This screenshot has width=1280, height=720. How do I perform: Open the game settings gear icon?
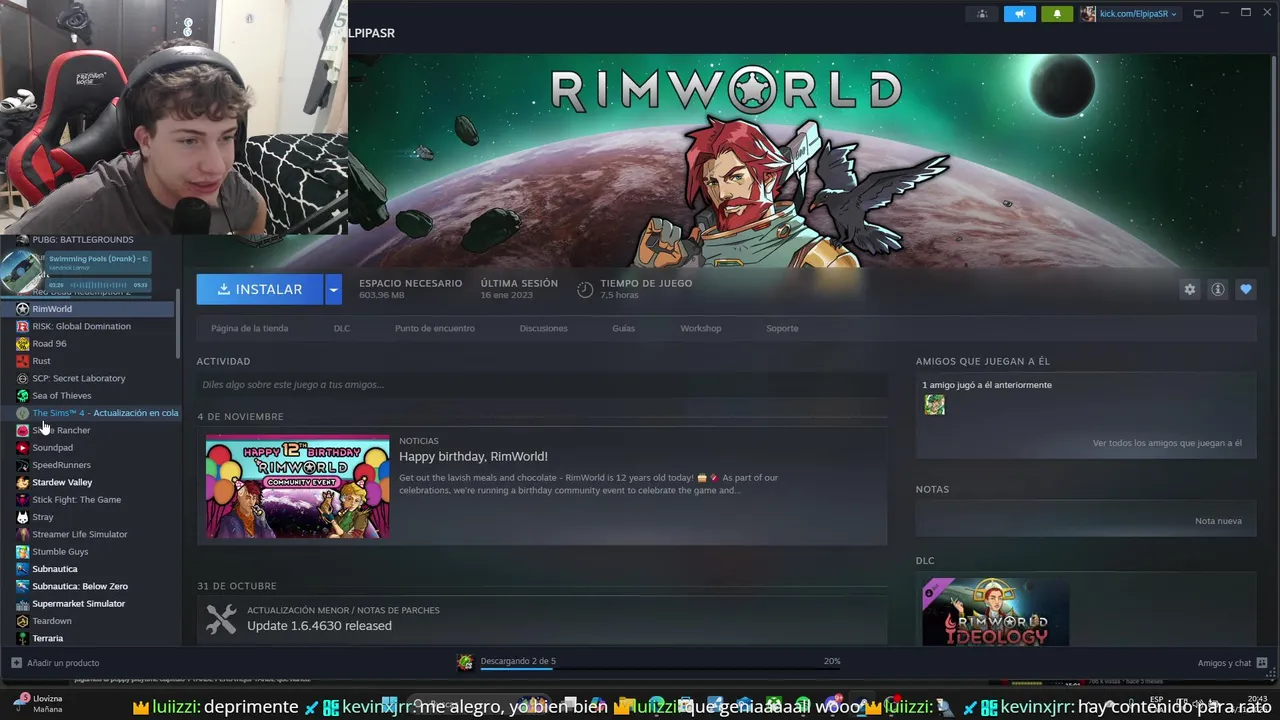[x=1189, y=289]
